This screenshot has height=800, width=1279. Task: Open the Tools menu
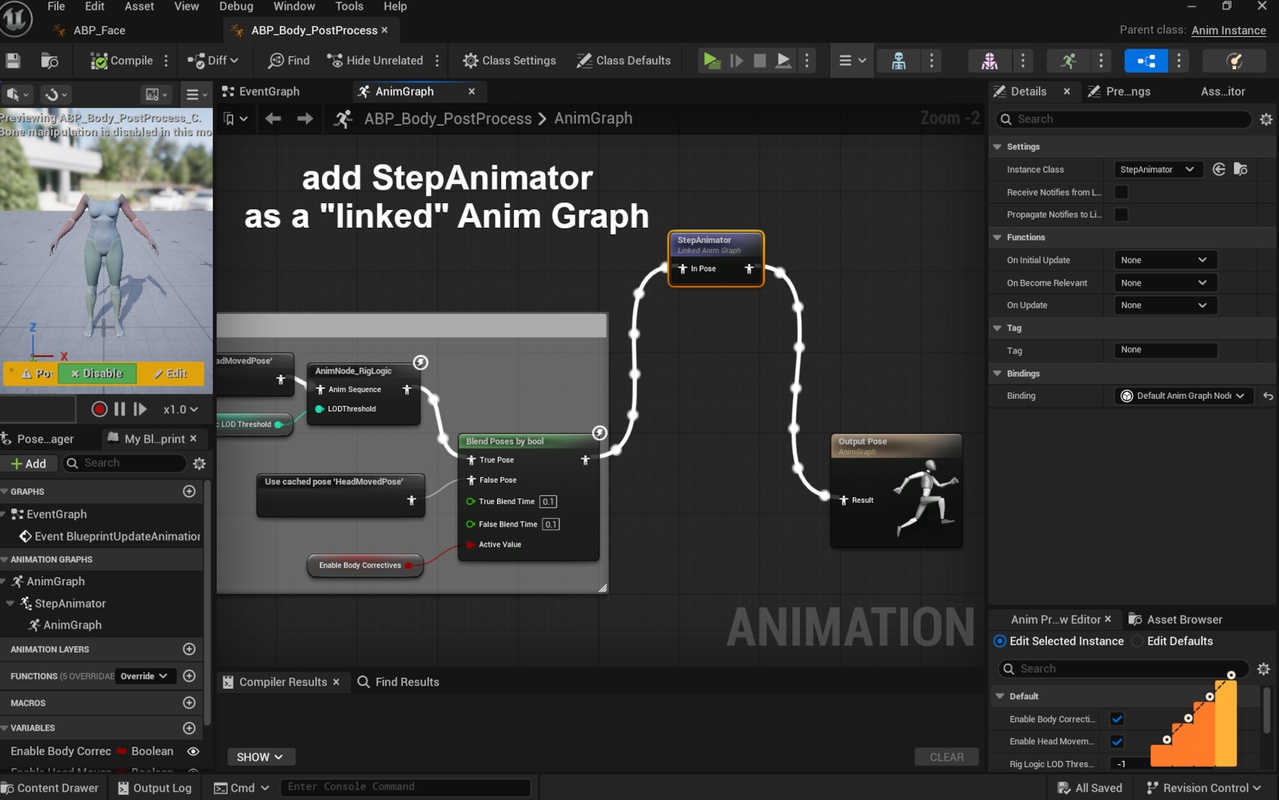click(349, 6)
